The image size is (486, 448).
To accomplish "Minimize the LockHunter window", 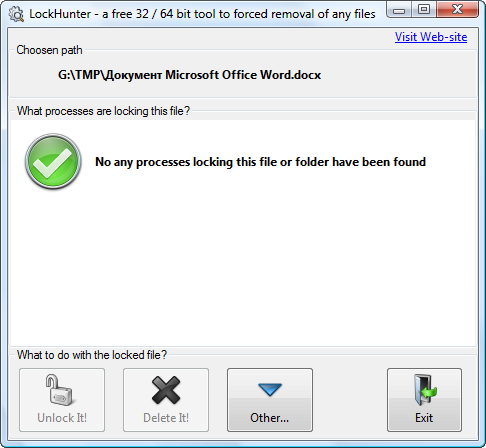I will click(x=399, y=10).
